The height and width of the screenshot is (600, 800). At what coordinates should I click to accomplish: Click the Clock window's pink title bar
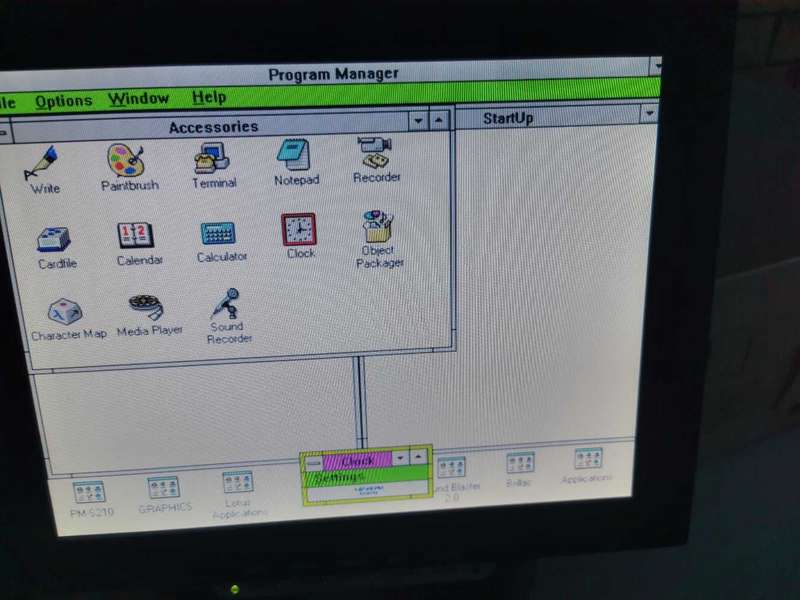(x=357, y=461)
